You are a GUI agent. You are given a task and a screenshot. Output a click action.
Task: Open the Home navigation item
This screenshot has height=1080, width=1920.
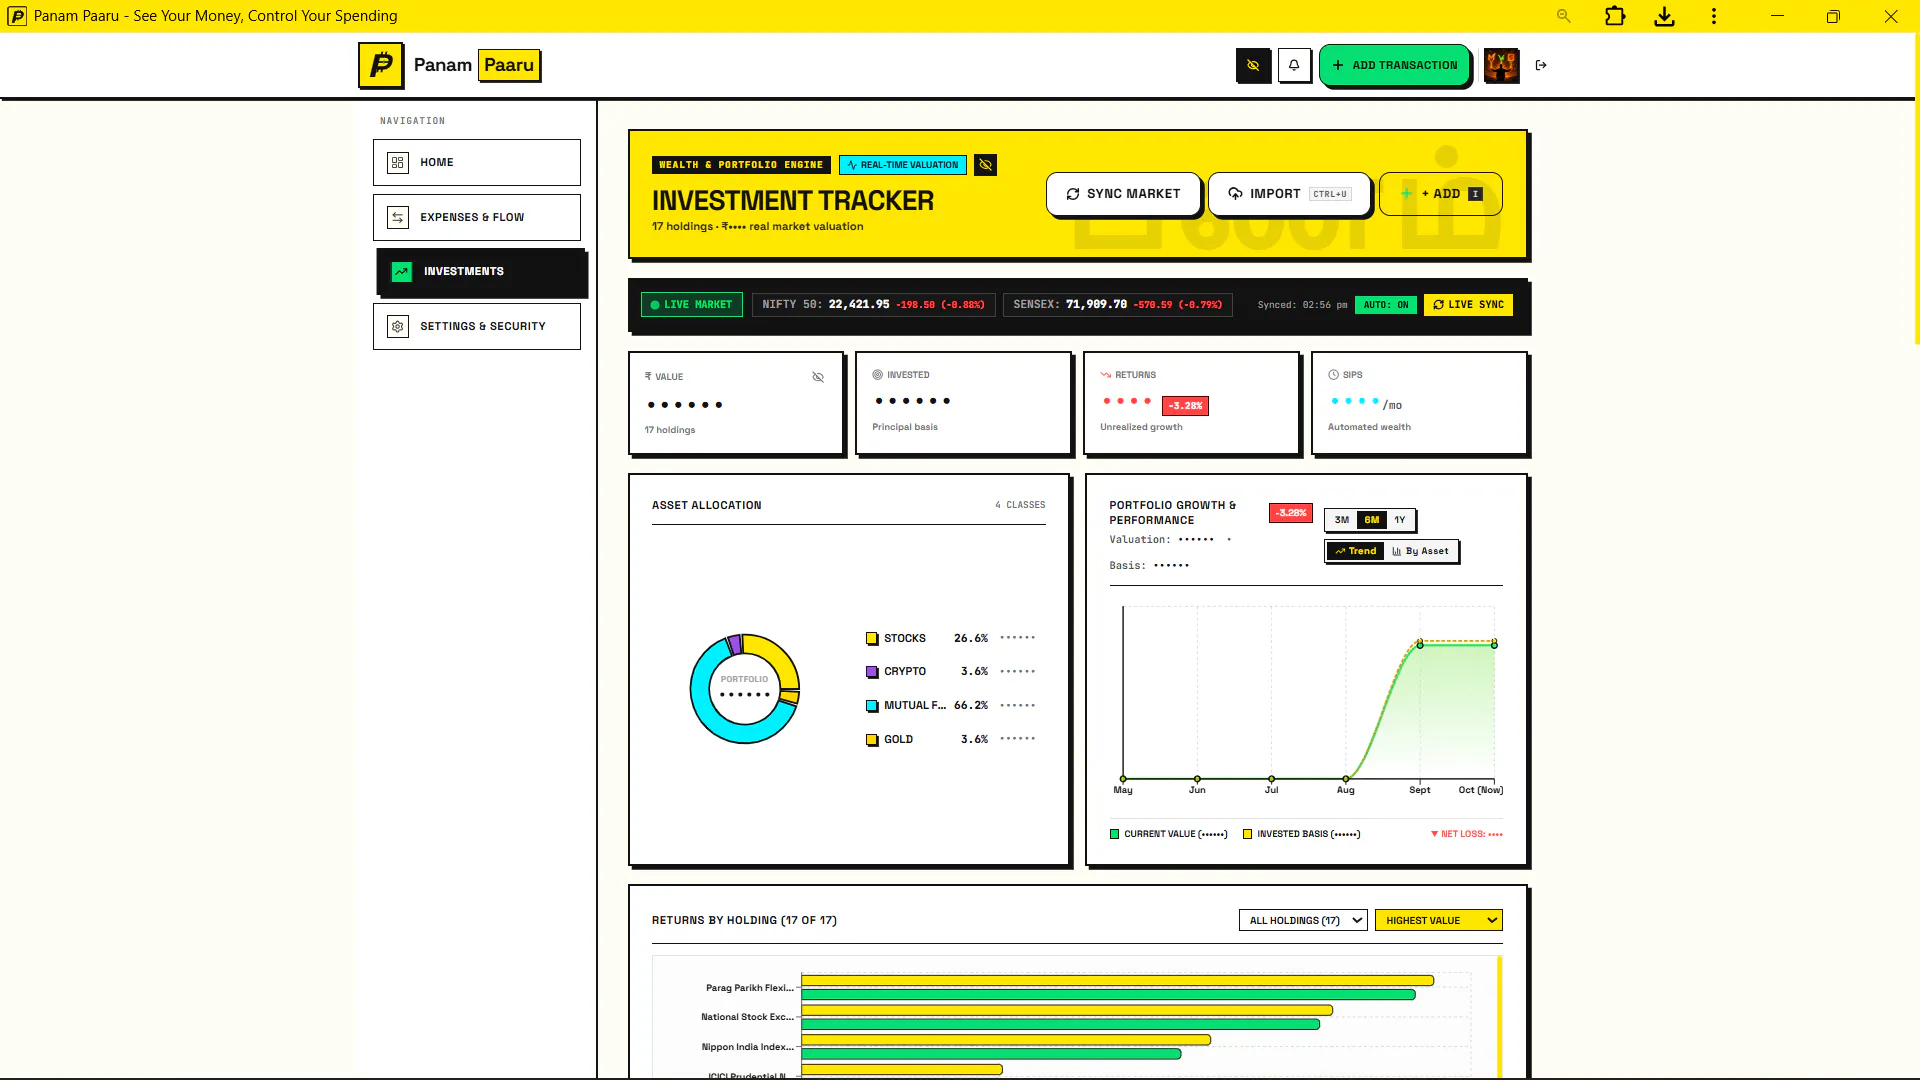click(x=477, y=162)
